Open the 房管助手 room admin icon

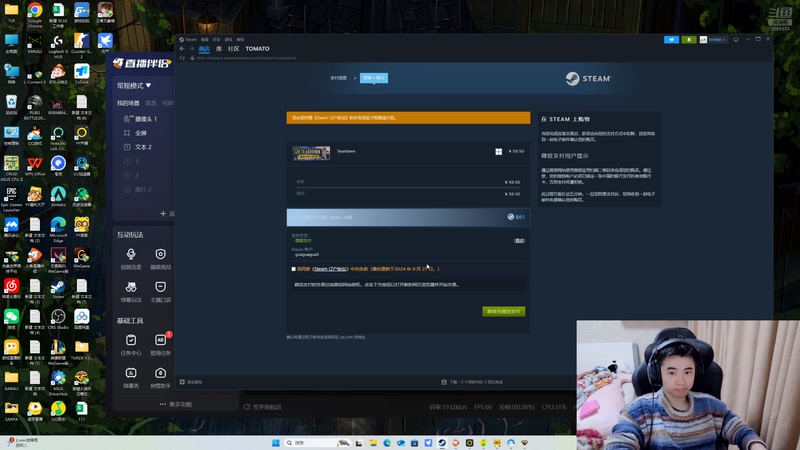click(160, 377)
